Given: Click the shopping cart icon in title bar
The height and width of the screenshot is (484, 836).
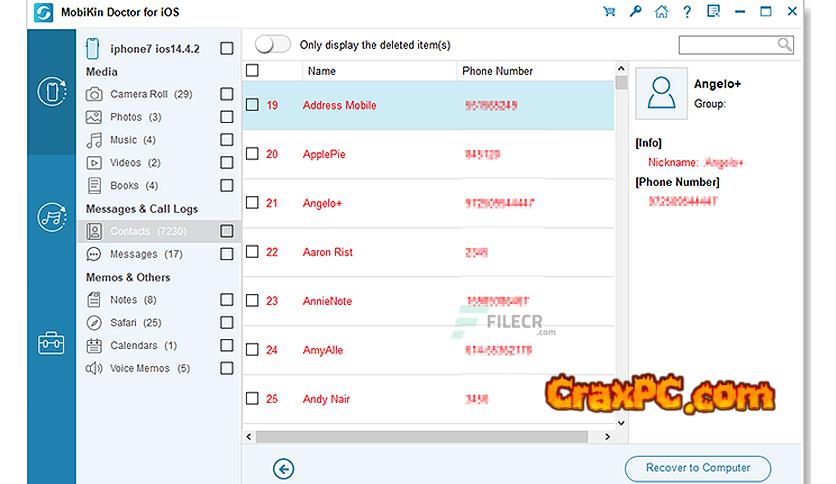Looking at the screenshot, I should [609, 12].
